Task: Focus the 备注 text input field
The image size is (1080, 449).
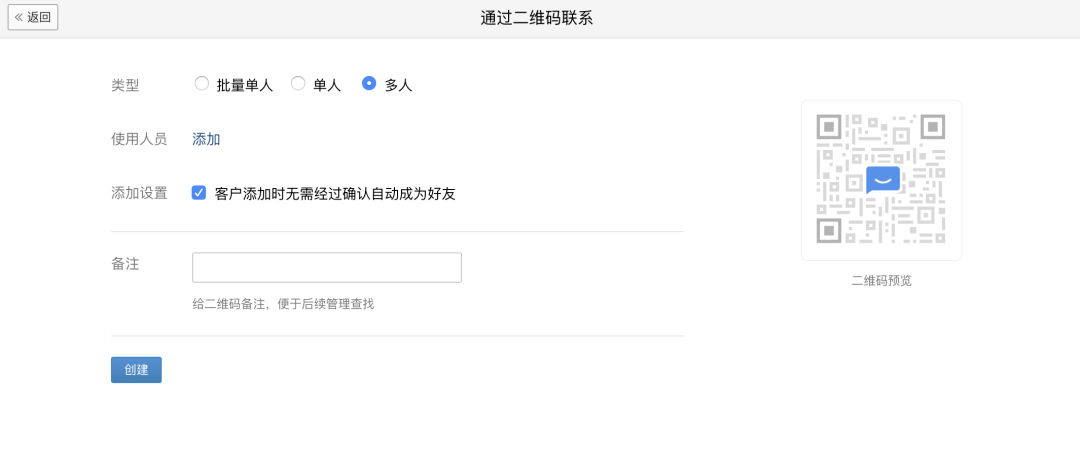Action: [x=326, y=267]
